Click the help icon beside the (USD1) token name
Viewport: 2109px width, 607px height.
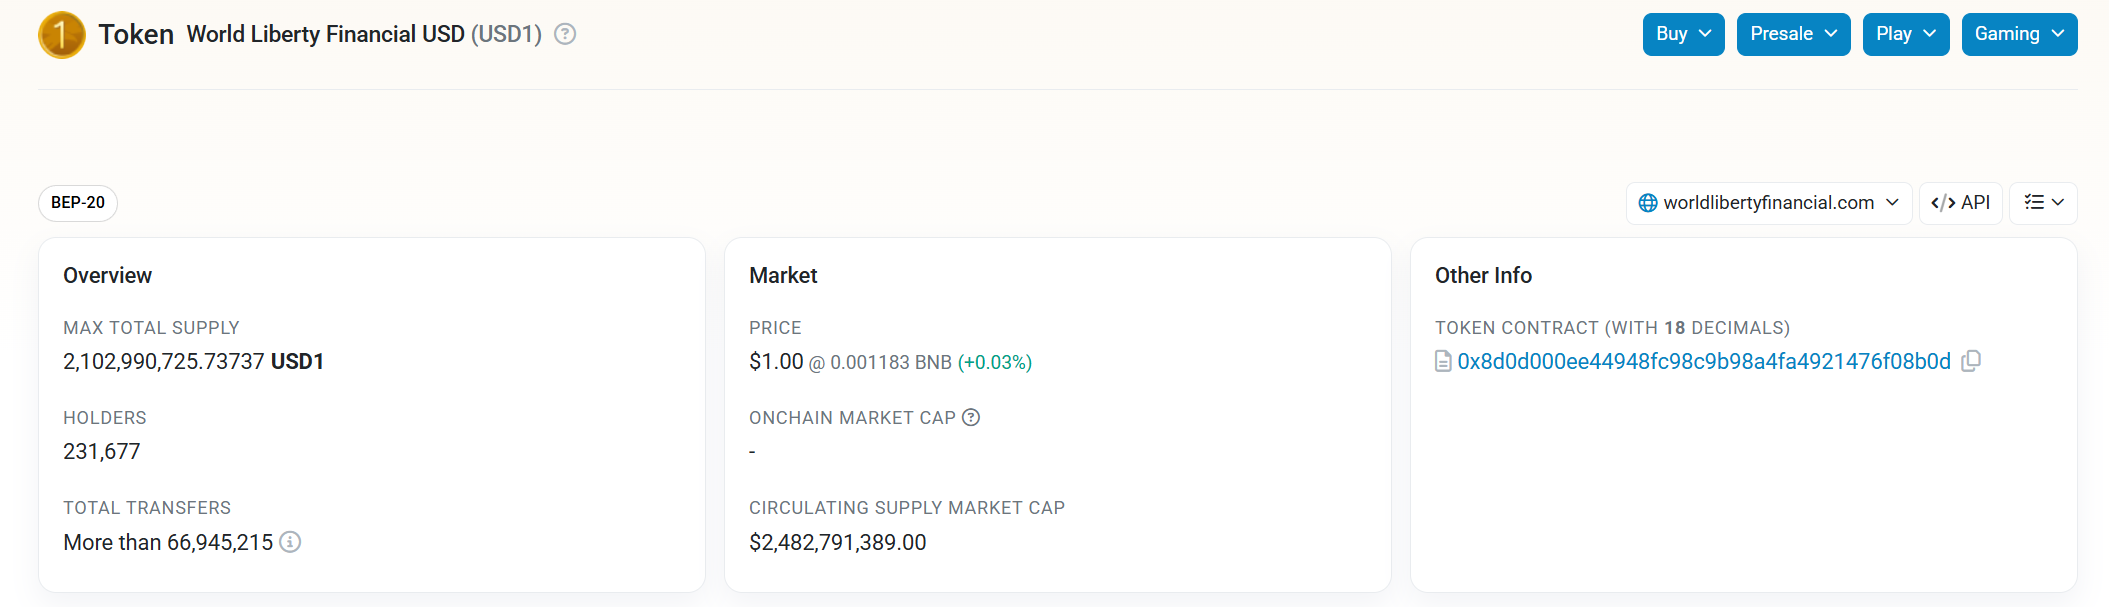coord(565,34)
